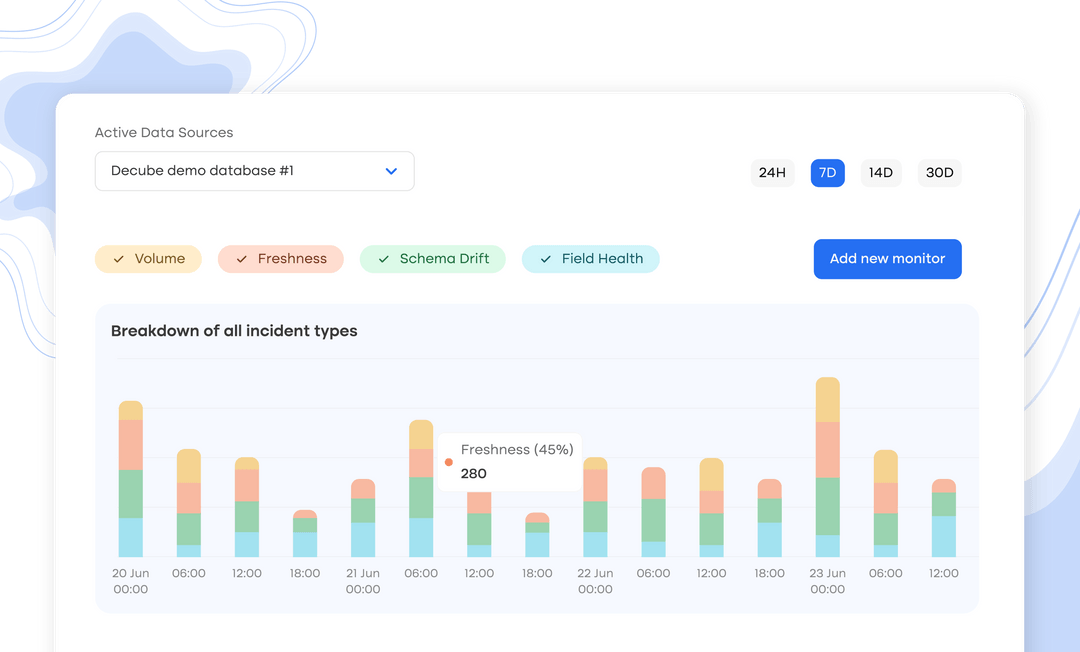Click the checkmark icon on Field Health chip
Image resolution: width=1080 pixels, height=652 pixels.
coord(544,258)
